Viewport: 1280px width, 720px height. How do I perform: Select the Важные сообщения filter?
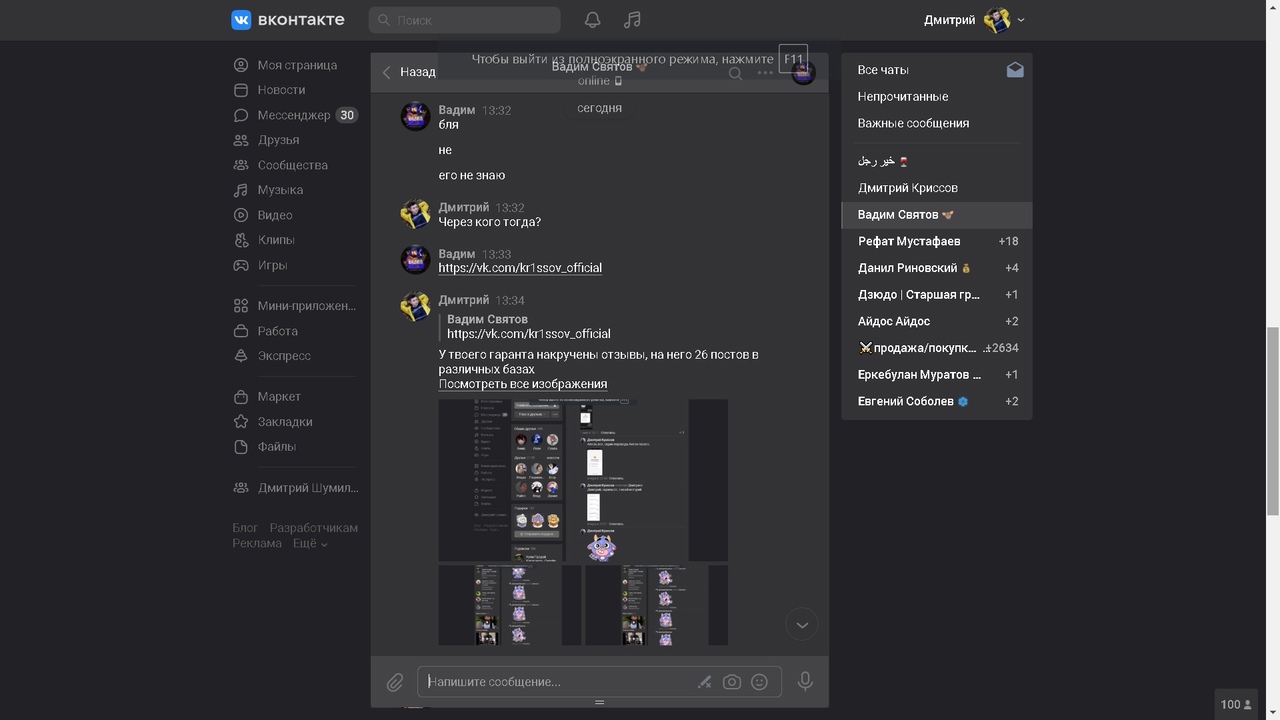point(913,123)
